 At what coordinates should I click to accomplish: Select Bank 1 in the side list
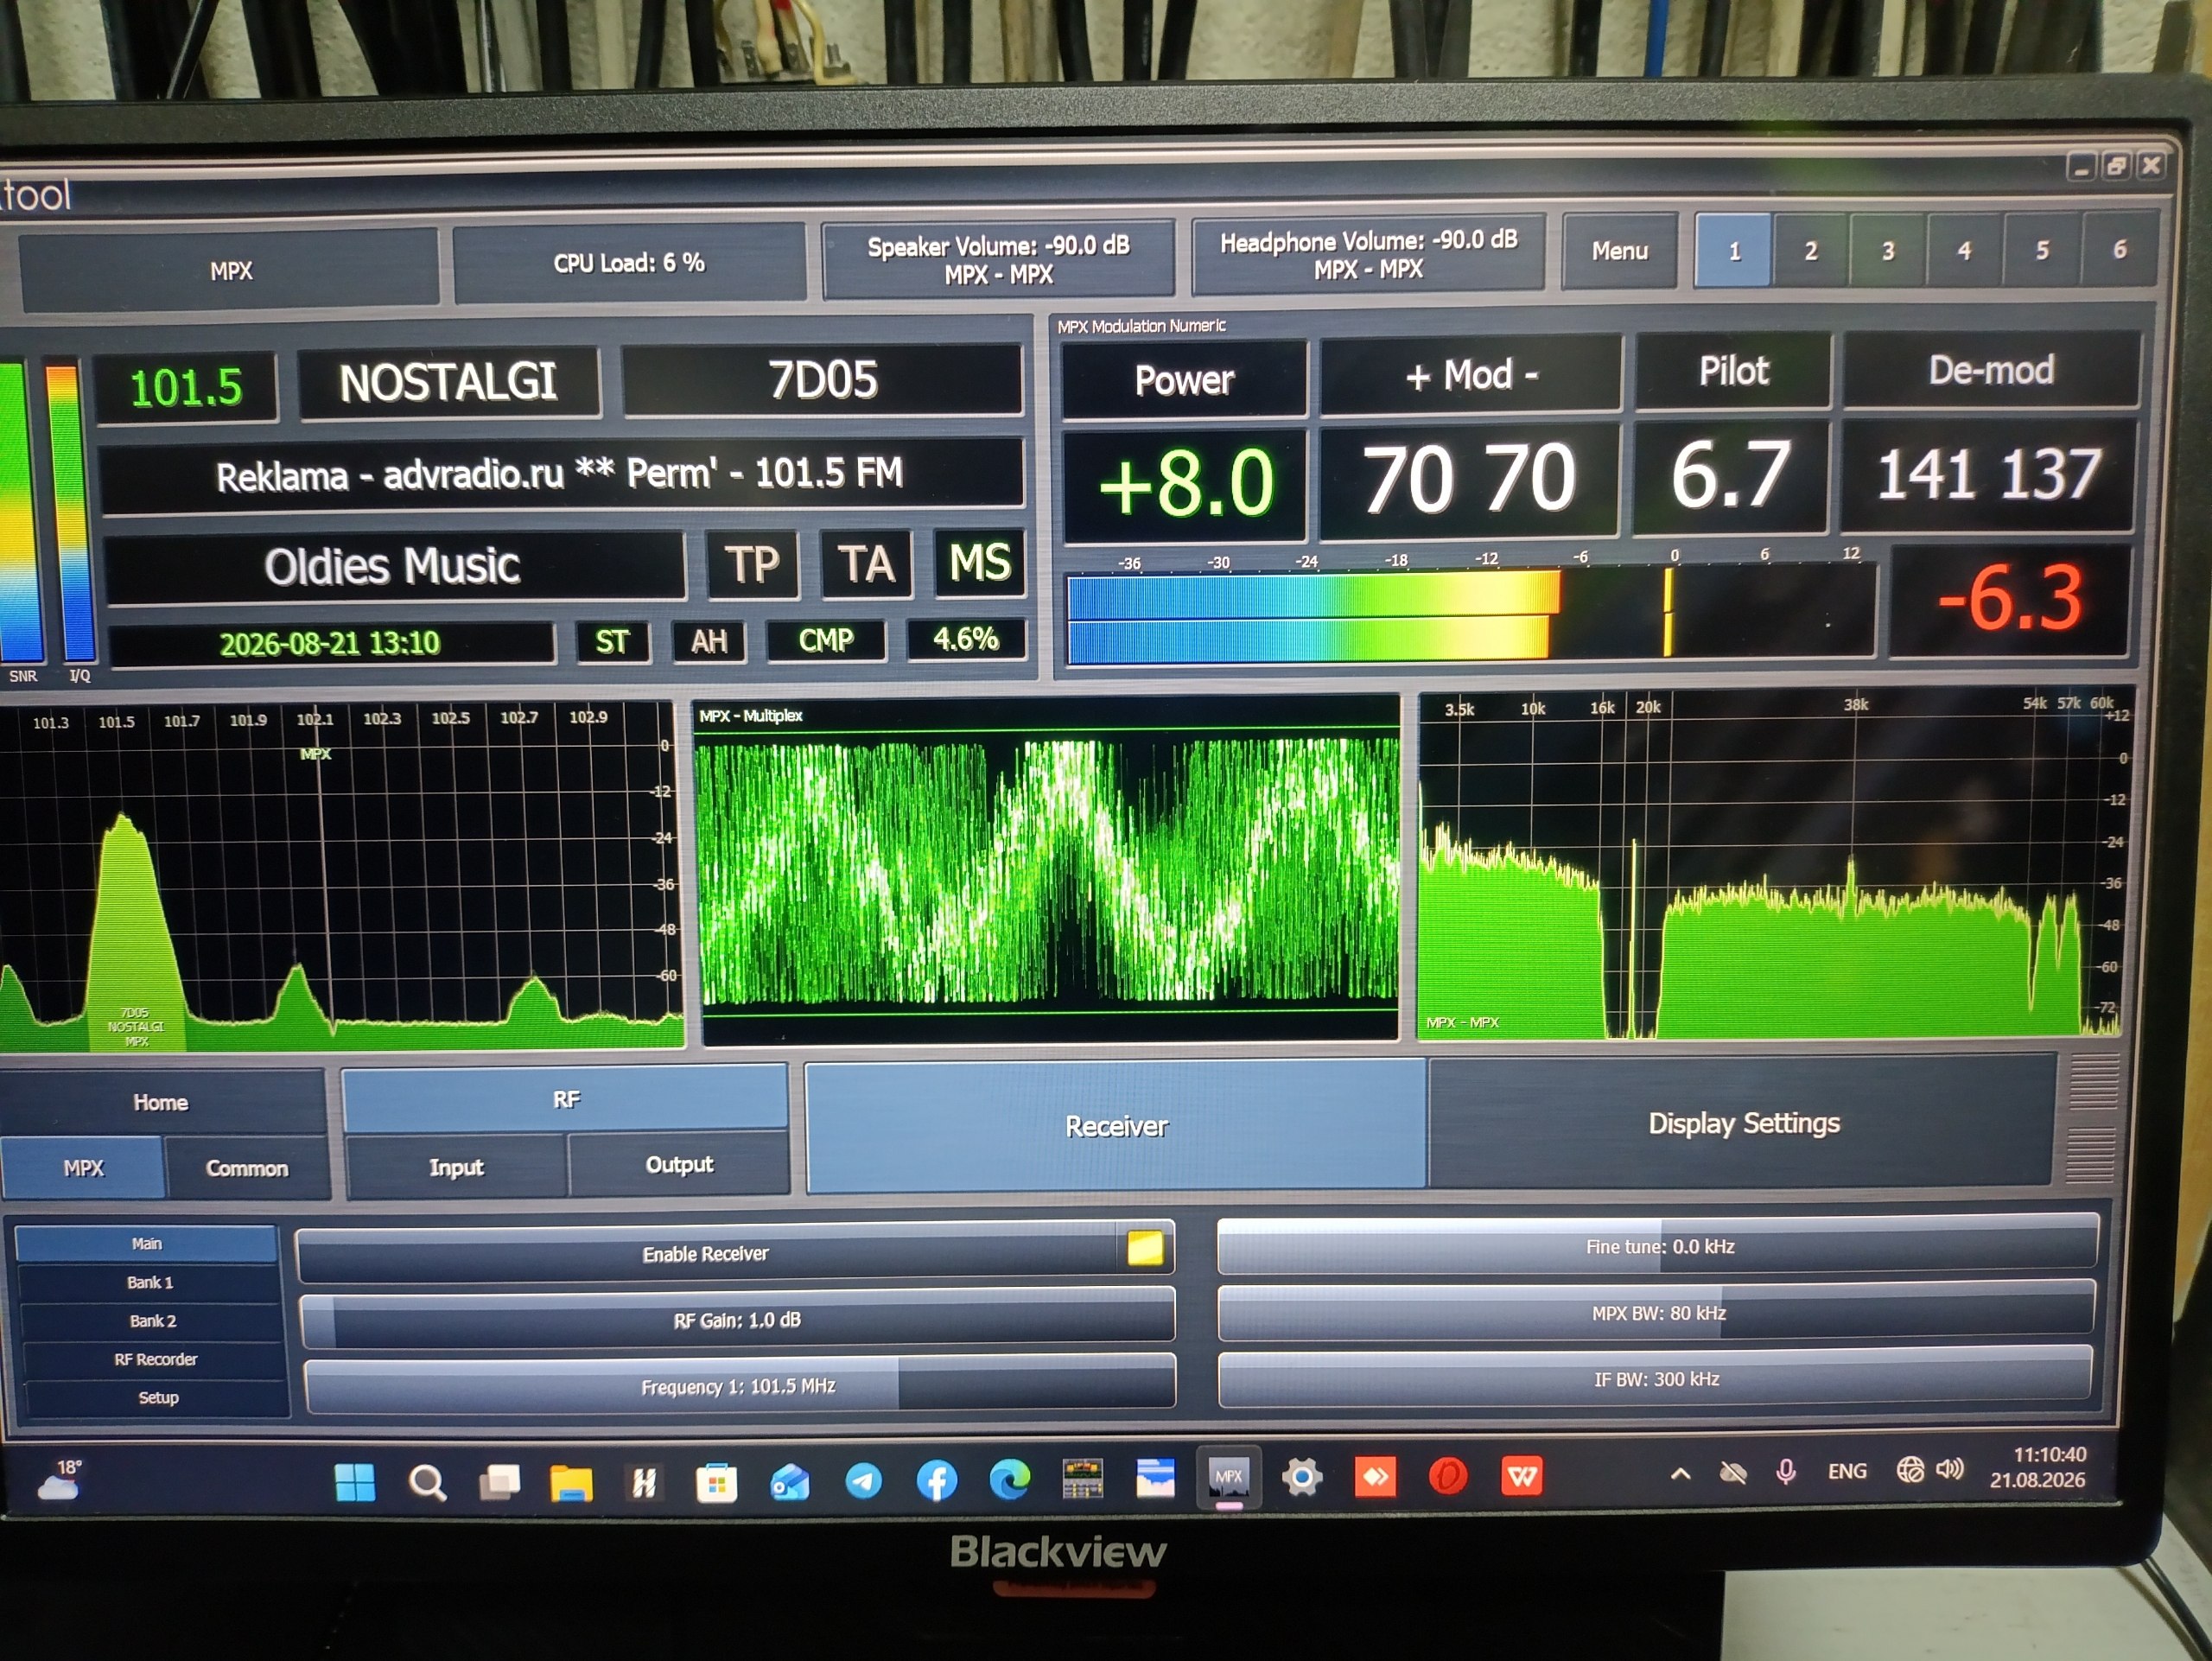point(149,1282)
